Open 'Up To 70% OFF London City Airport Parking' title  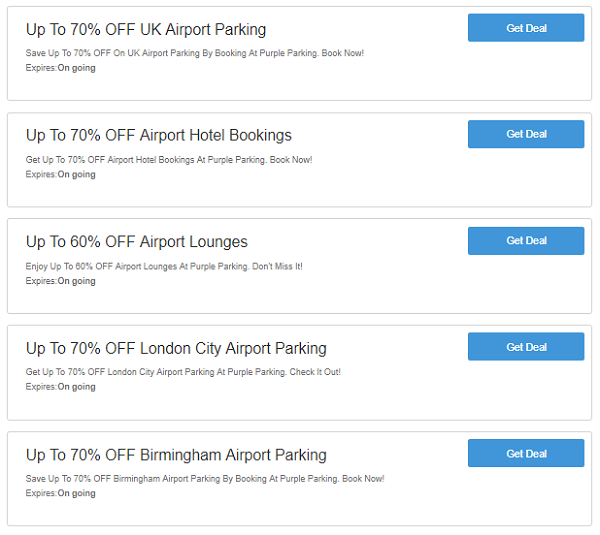click(176, 349)
